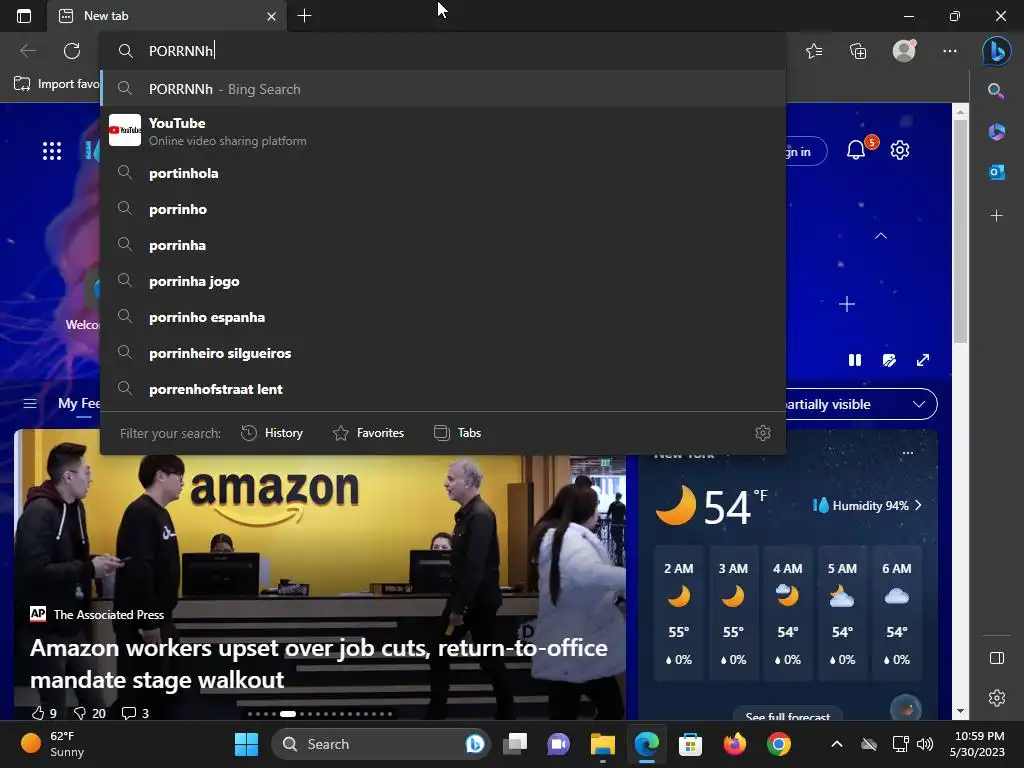The width and height of the screenshot is (1024, 768).
Task: Open the My Feed hamburger menu
Action: coord(30,404)
